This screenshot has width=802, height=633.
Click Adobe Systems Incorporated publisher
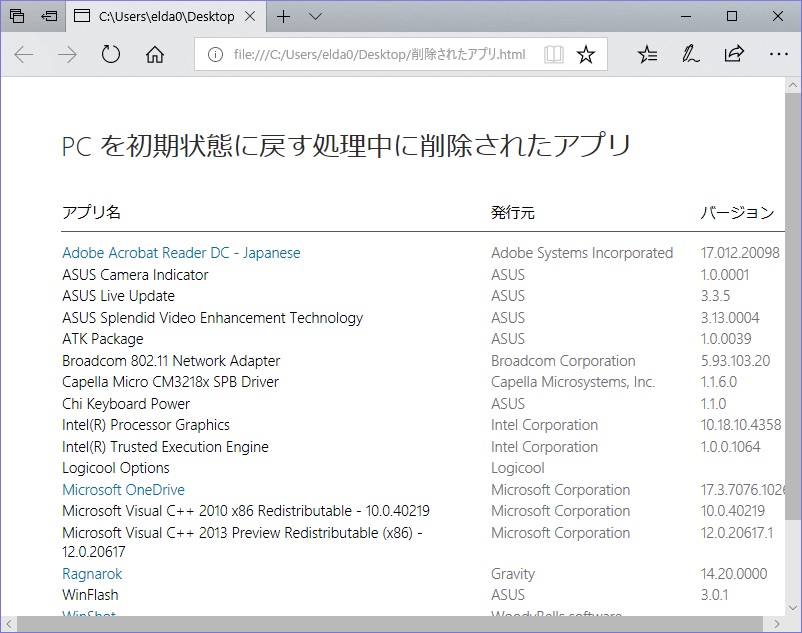coord(582,253)
